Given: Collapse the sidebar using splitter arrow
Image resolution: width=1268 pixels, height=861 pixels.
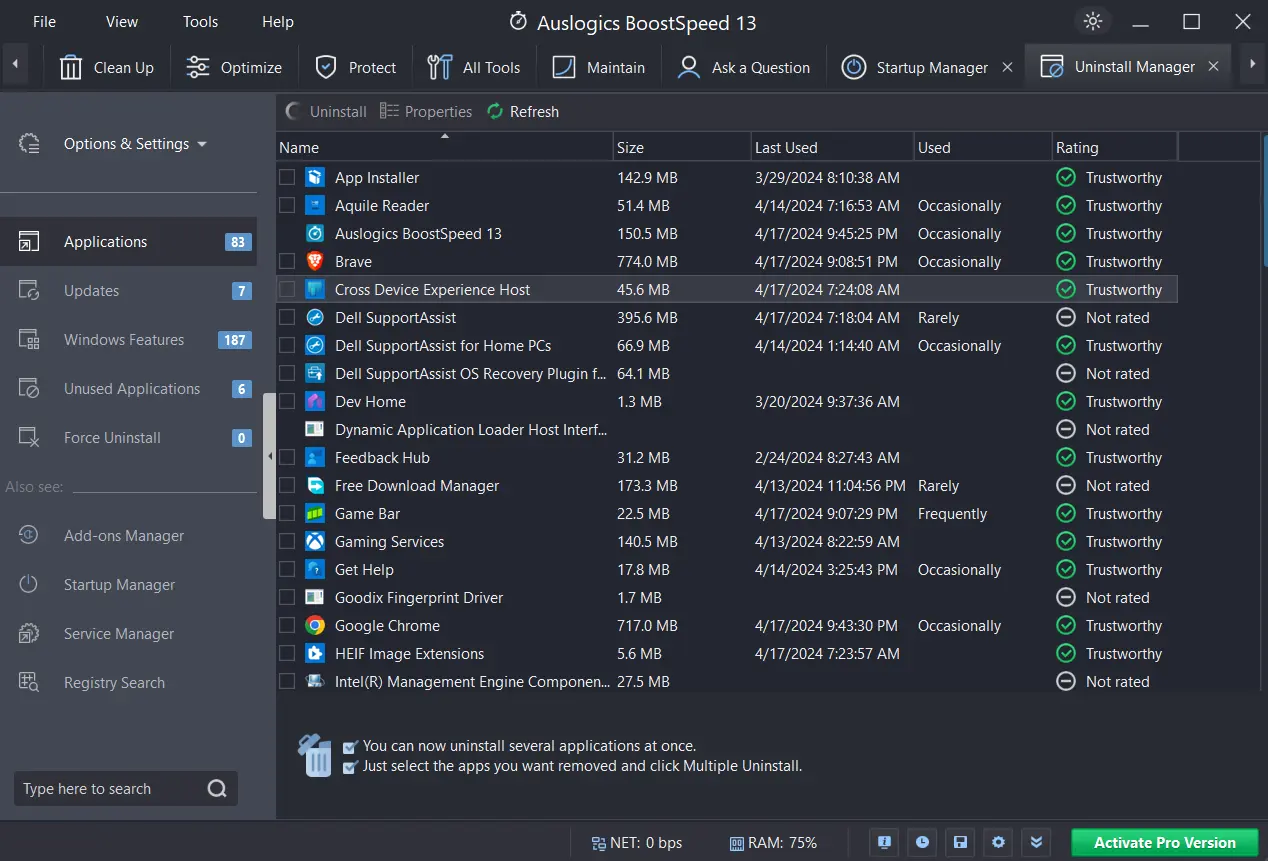Looking at the screenshot, I should (269, 456).
